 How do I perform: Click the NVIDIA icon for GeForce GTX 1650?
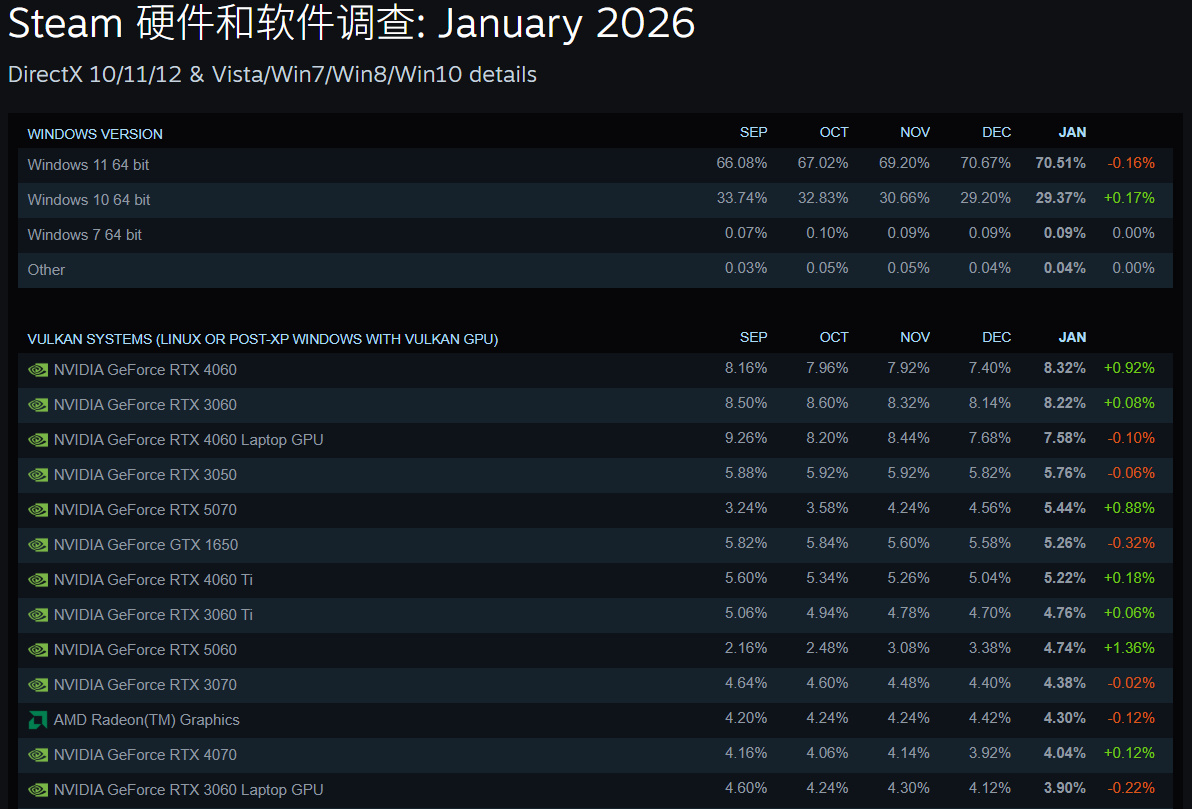[38, 545]
